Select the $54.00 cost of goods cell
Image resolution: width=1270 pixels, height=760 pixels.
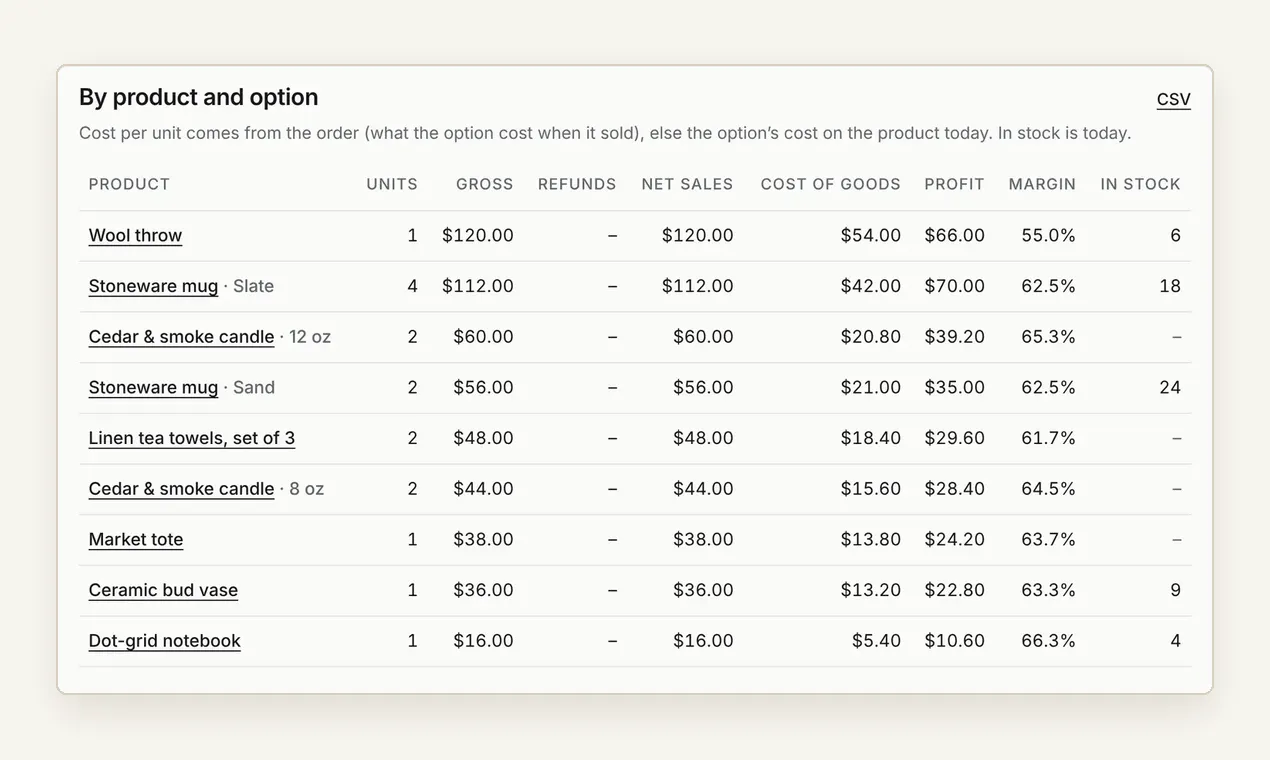click(x=871, y=236)
